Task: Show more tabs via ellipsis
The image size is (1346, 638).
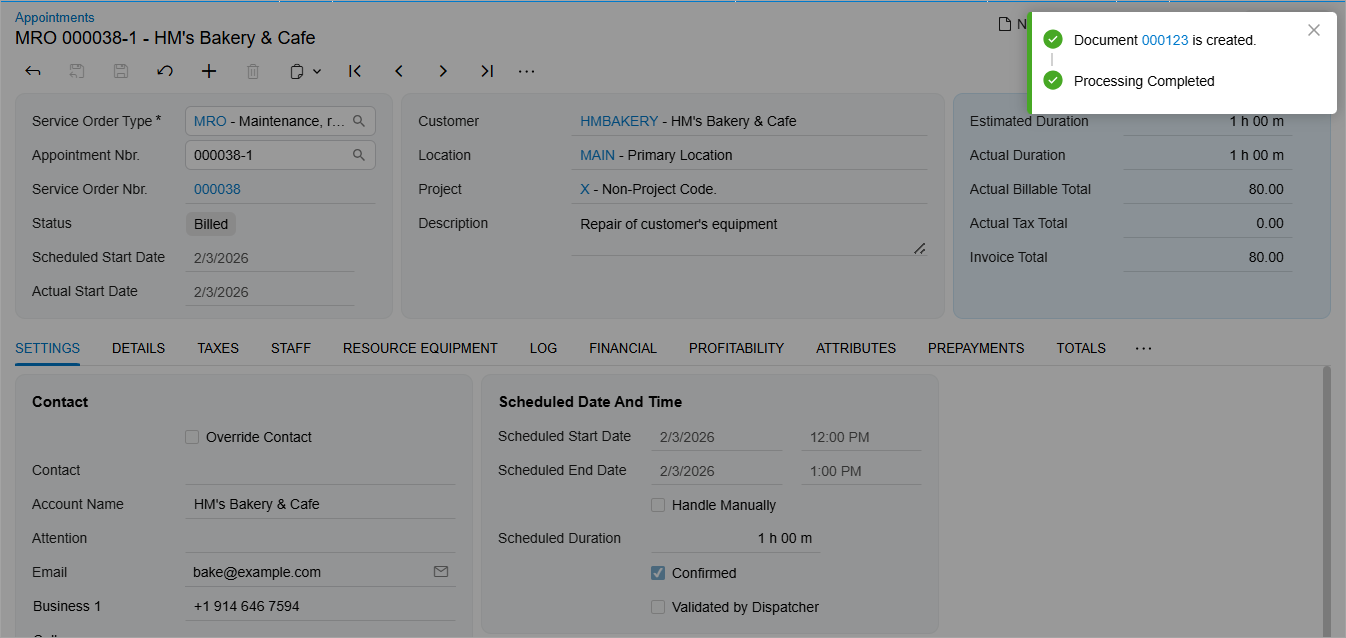Action: [x=1144, y=348]
